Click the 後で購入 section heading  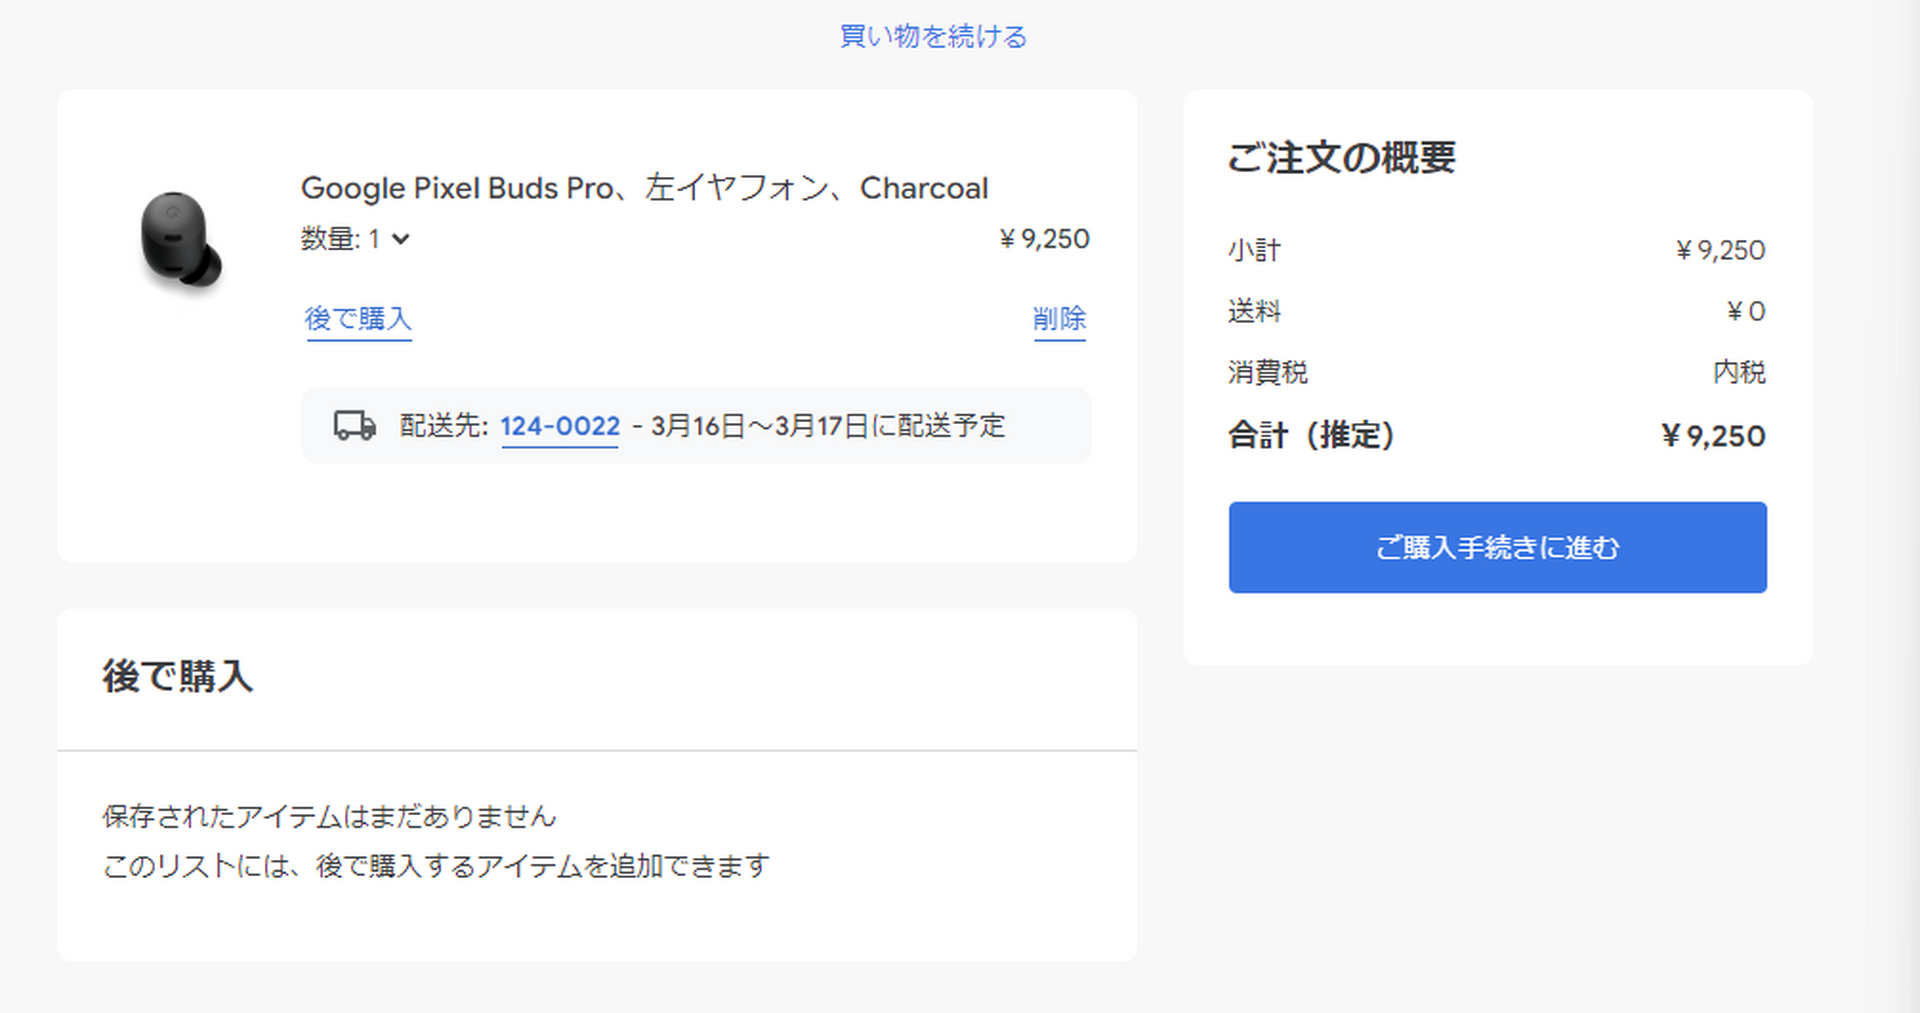coord(177,676)
